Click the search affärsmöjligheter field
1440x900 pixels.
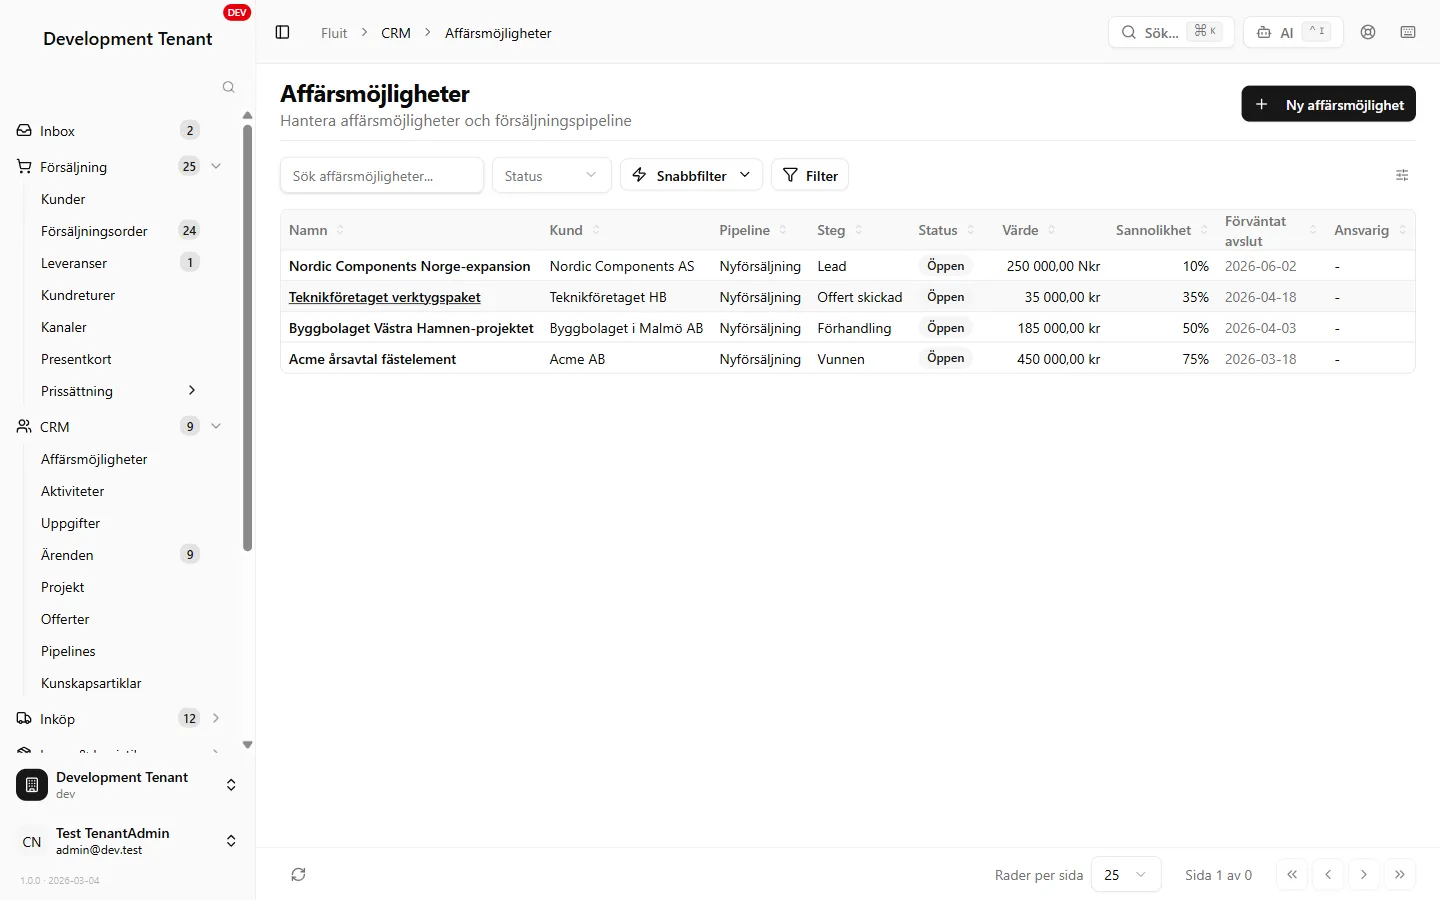click(x=382, y=175)
